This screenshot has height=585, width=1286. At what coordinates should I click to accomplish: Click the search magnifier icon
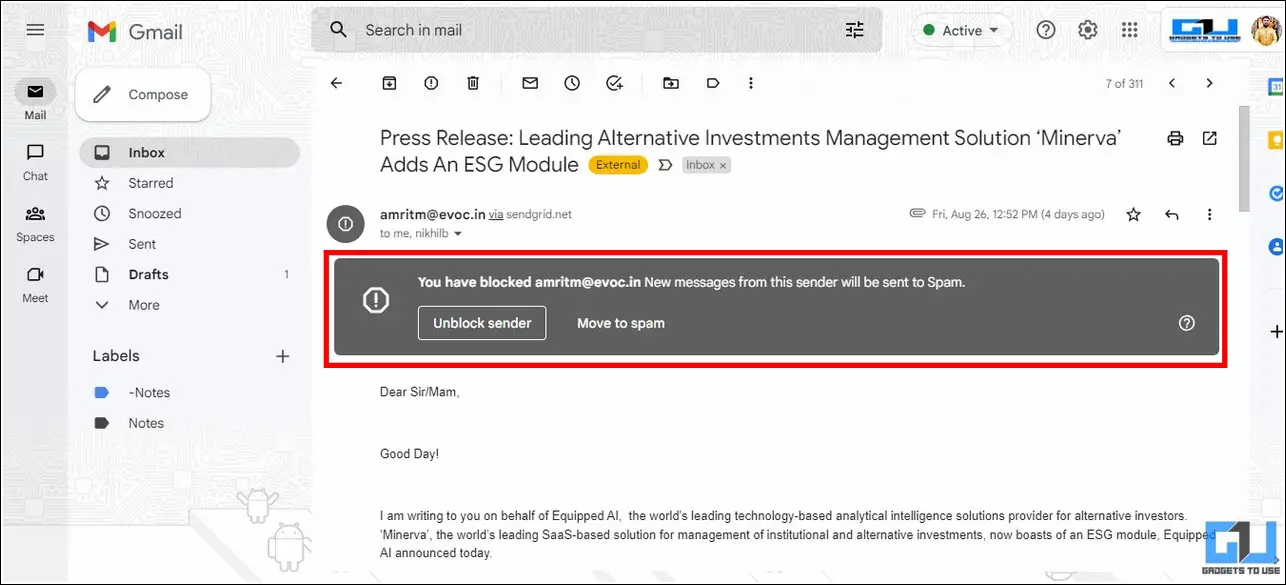pyautogui.click(x=339, y=30)
